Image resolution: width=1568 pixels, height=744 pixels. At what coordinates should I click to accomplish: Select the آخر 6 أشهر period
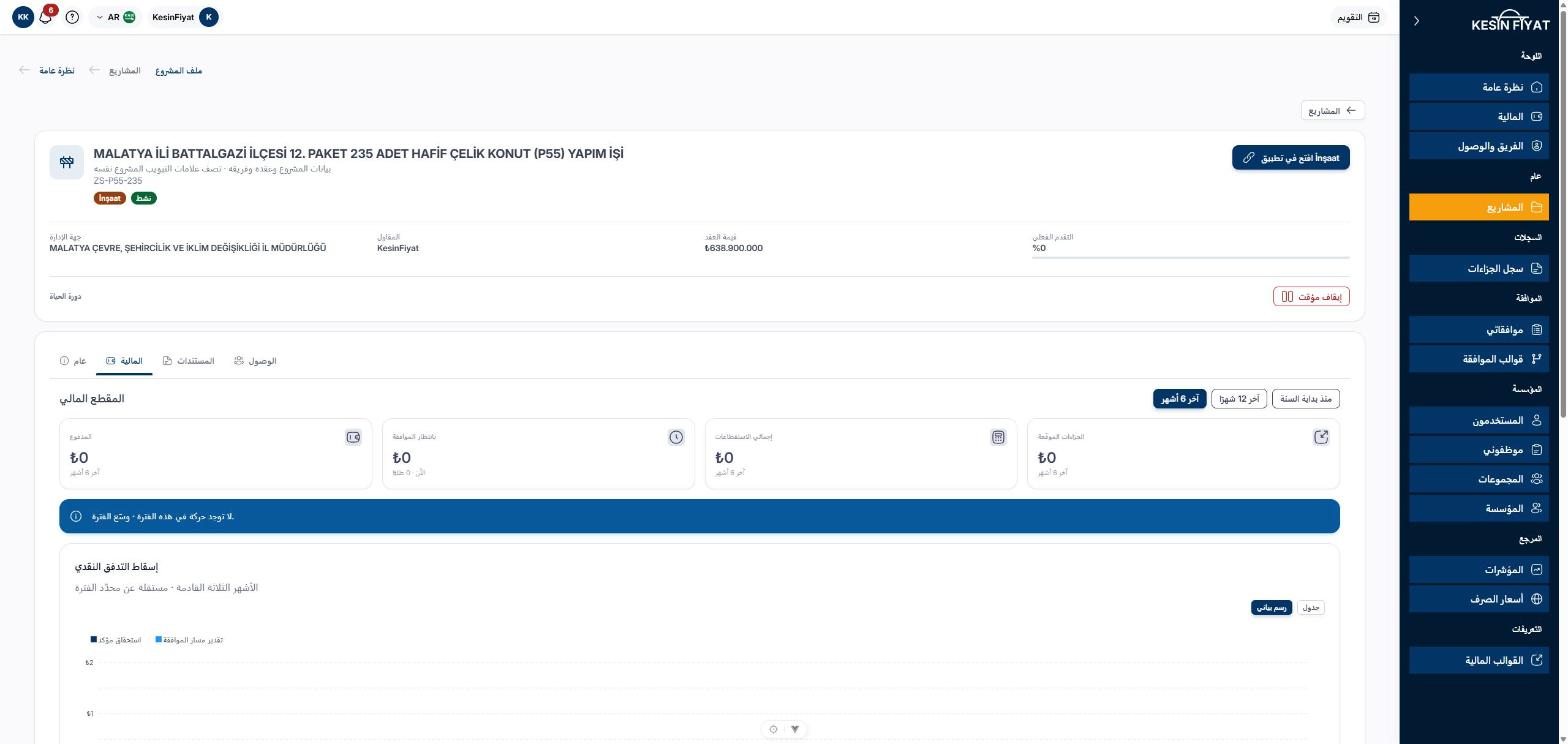pos(1180,399)
